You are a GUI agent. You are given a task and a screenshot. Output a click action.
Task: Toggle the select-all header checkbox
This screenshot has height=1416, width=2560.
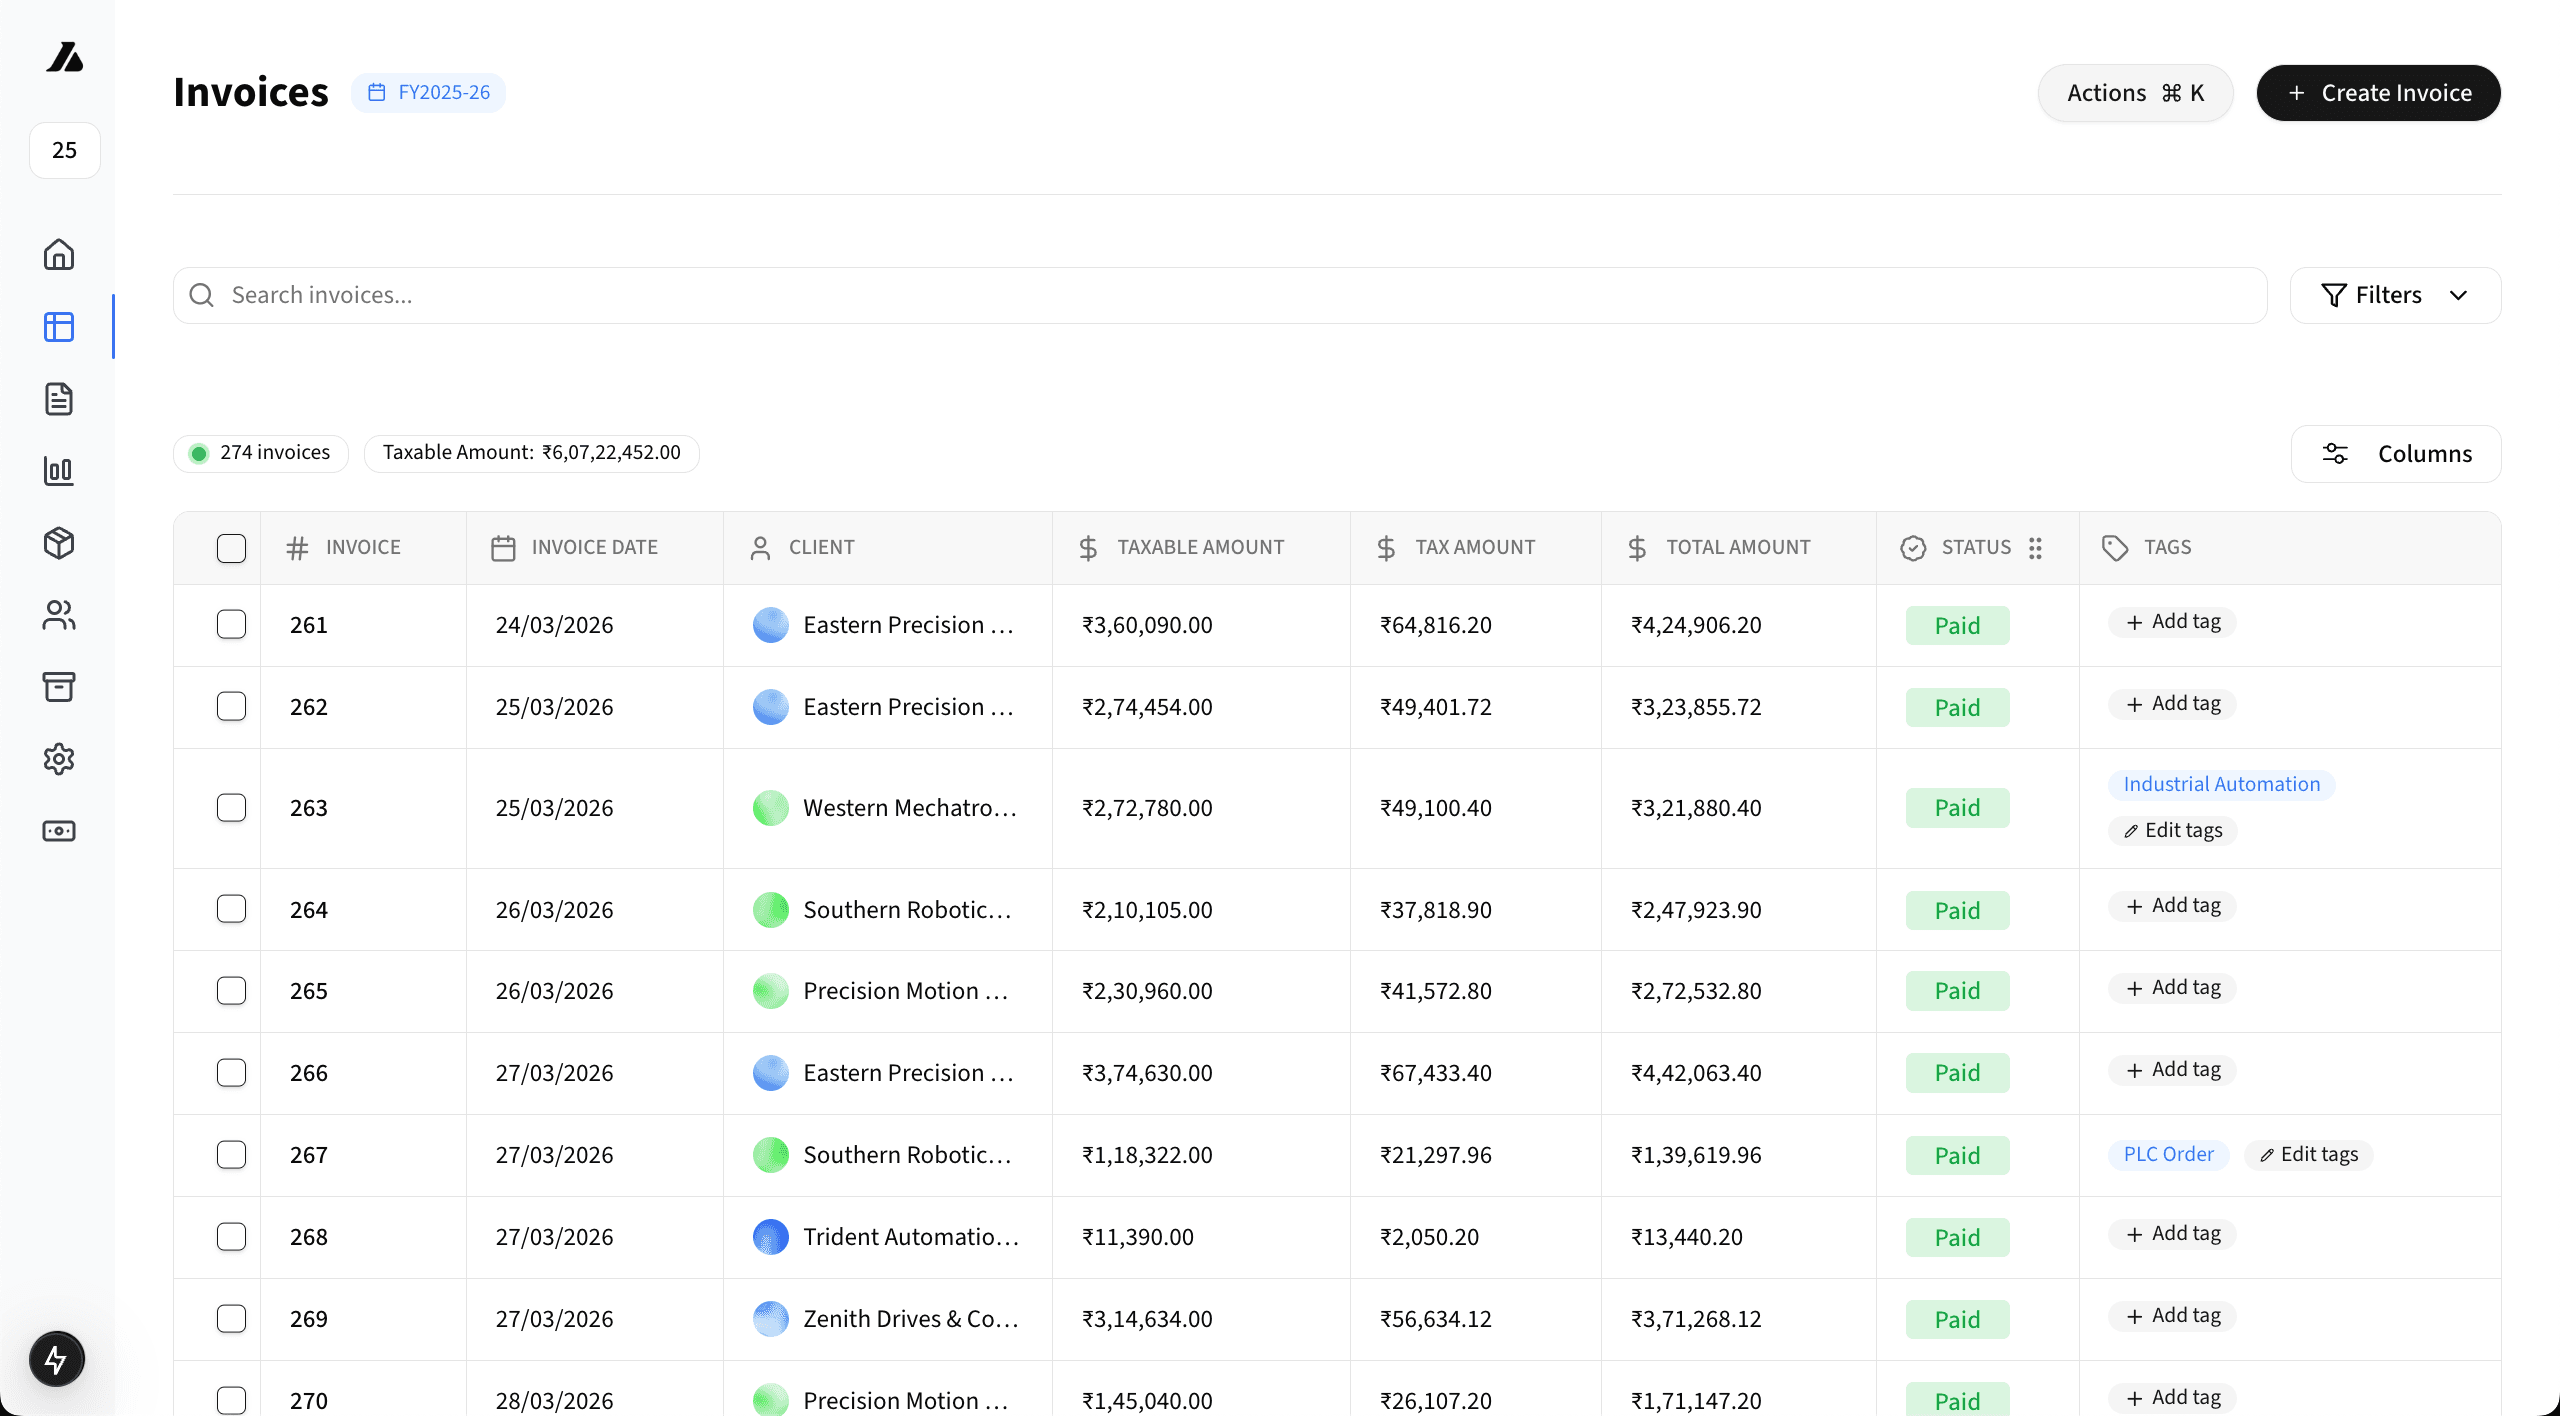231,548
